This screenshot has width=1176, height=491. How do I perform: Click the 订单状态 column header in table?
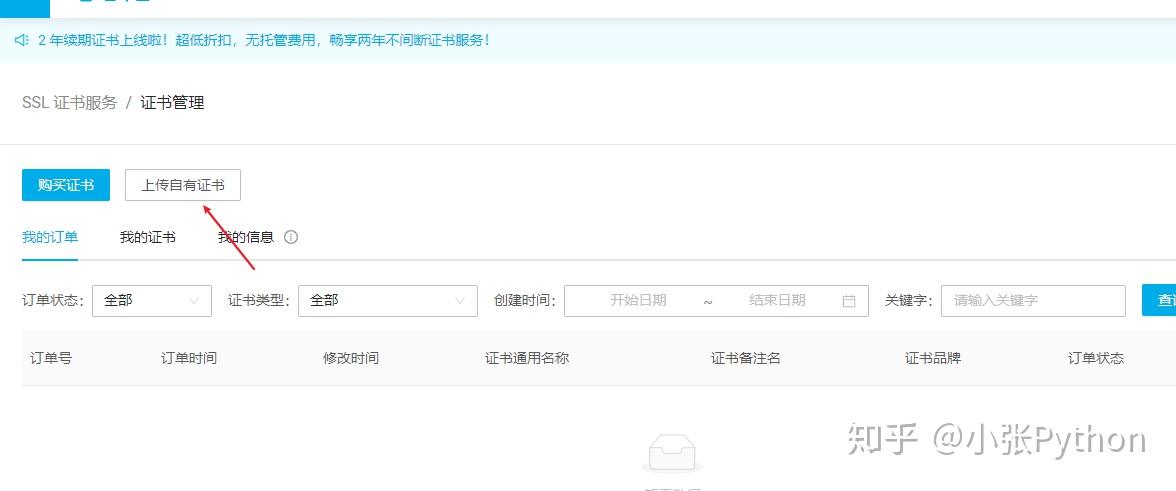[1096, 358]
